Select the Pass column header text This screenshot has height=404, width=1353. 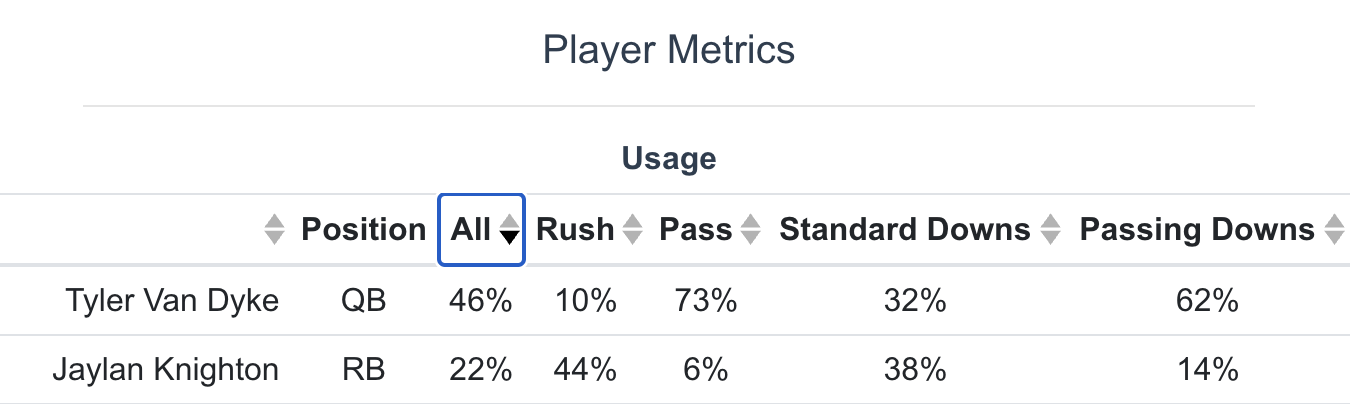[696, 230]
